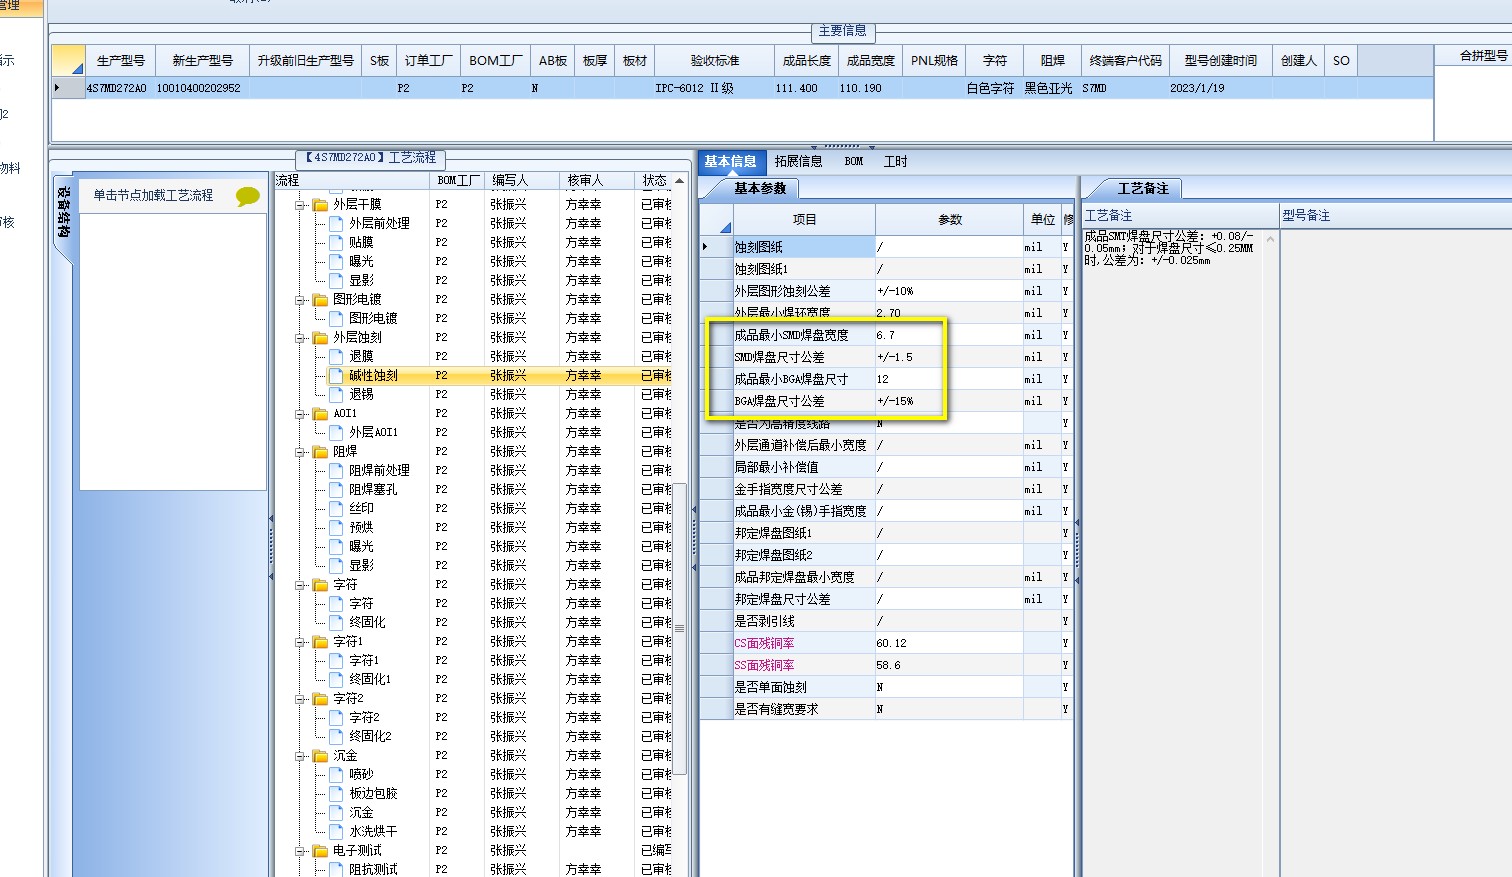Click the select-all corner of the main info grid
The height and width of the screenshot is (877, 1512).
pos(68,60)
